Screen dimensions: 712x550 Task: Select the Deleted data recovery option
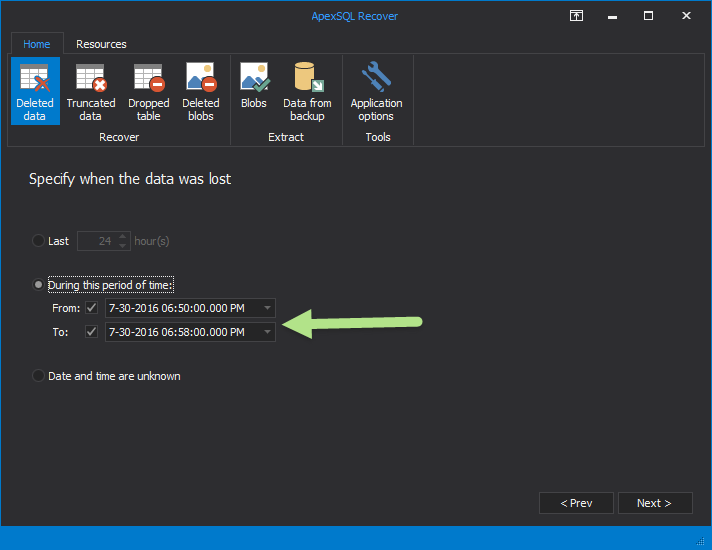(x=35, y=91)
